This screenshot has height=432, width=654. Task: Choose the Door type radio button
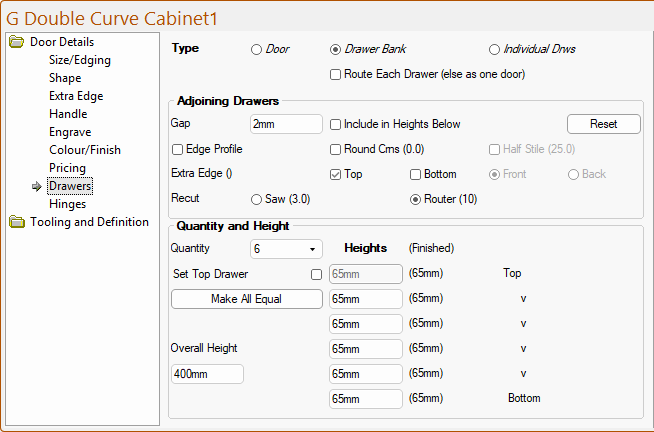pyautogui.click(x=257, y=49)
